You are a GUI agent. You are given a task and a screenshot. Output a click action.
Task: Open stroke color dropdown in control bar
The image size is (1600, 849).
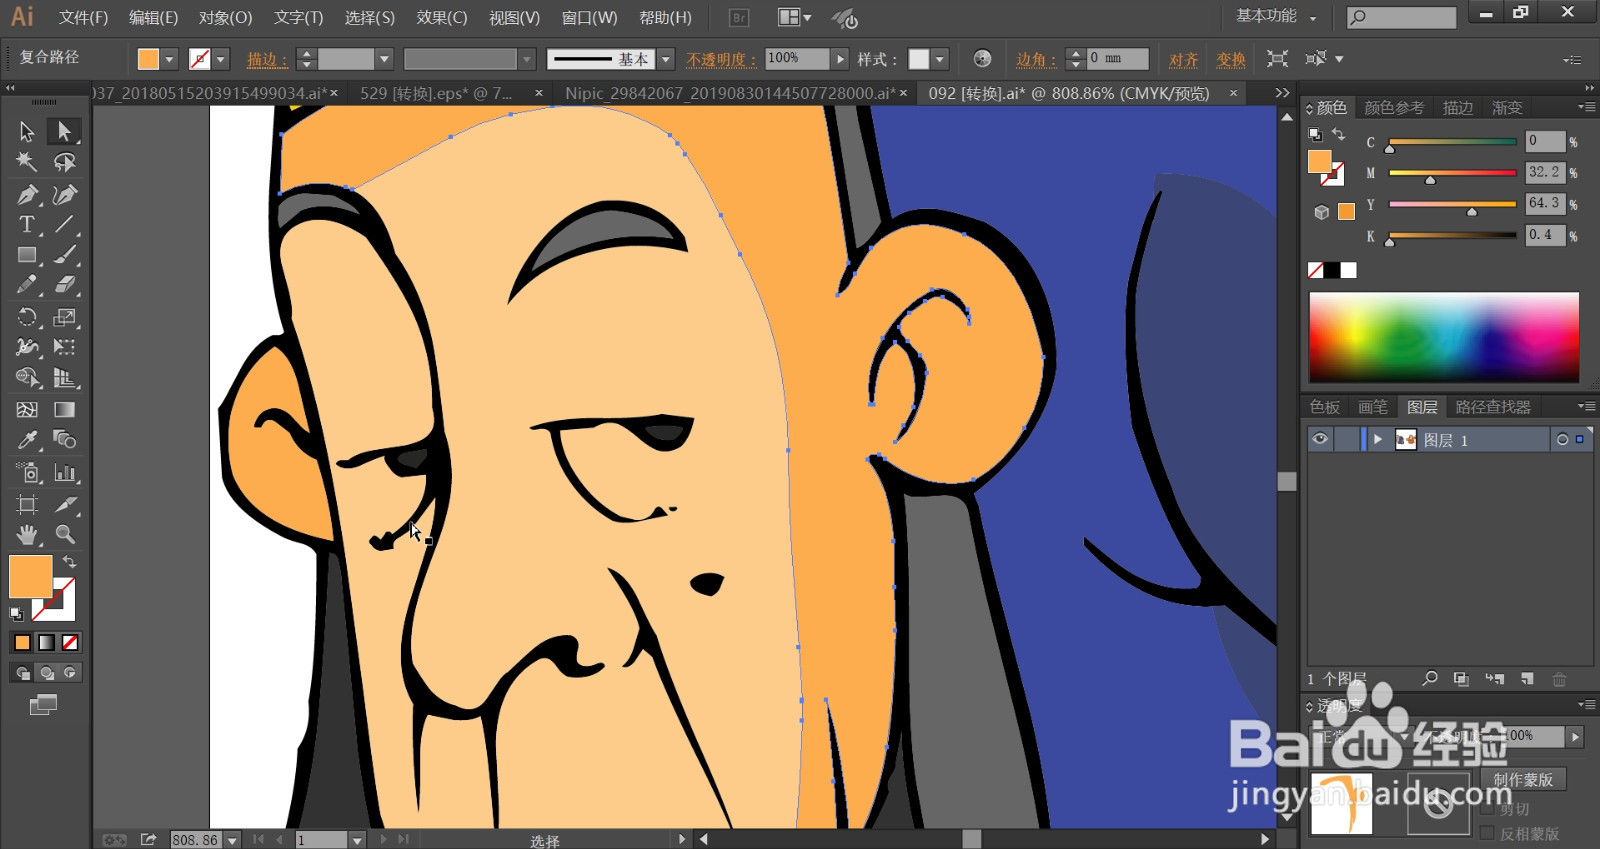pyautogui.click(x=221, y=59)
